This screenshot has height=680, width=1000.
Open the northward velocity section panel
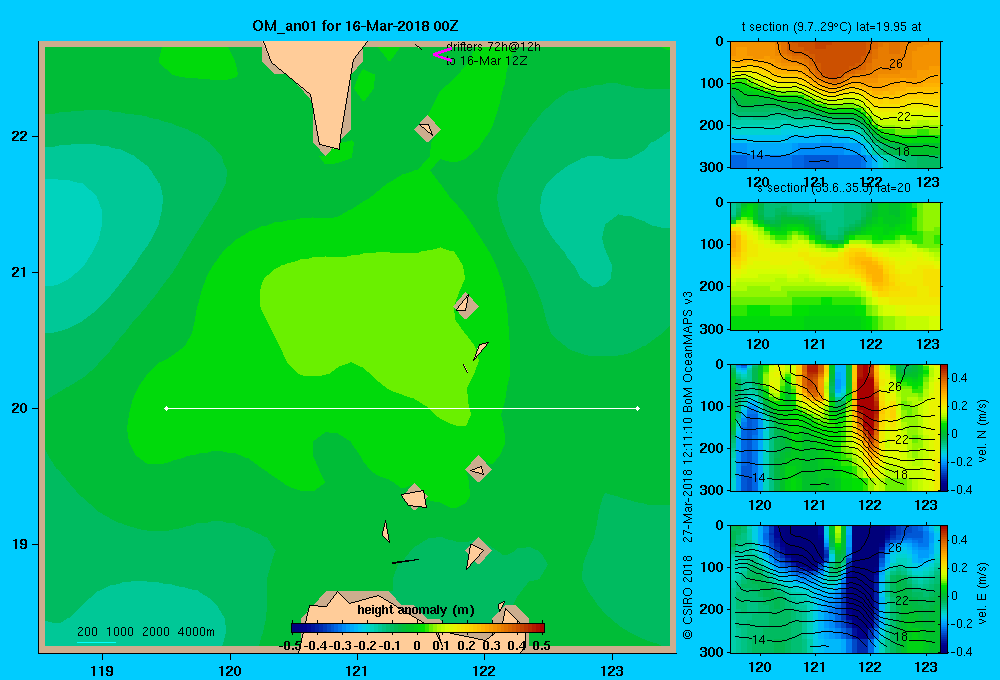click(x=835, y=427)
